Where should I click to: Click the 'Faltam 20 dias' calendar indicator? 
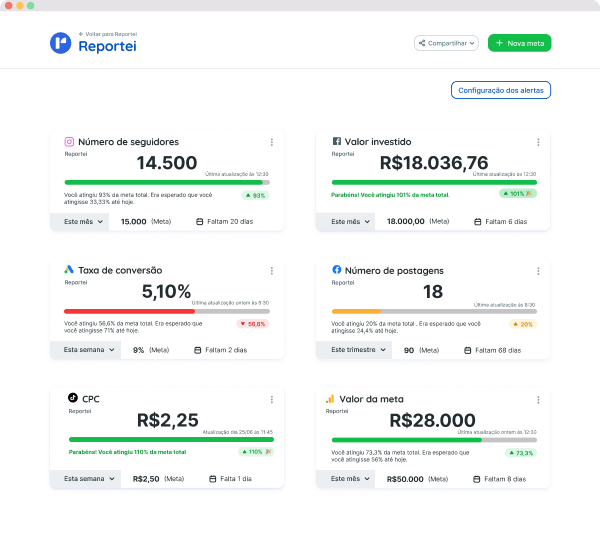pyautogui.click(x=225, y=222)
